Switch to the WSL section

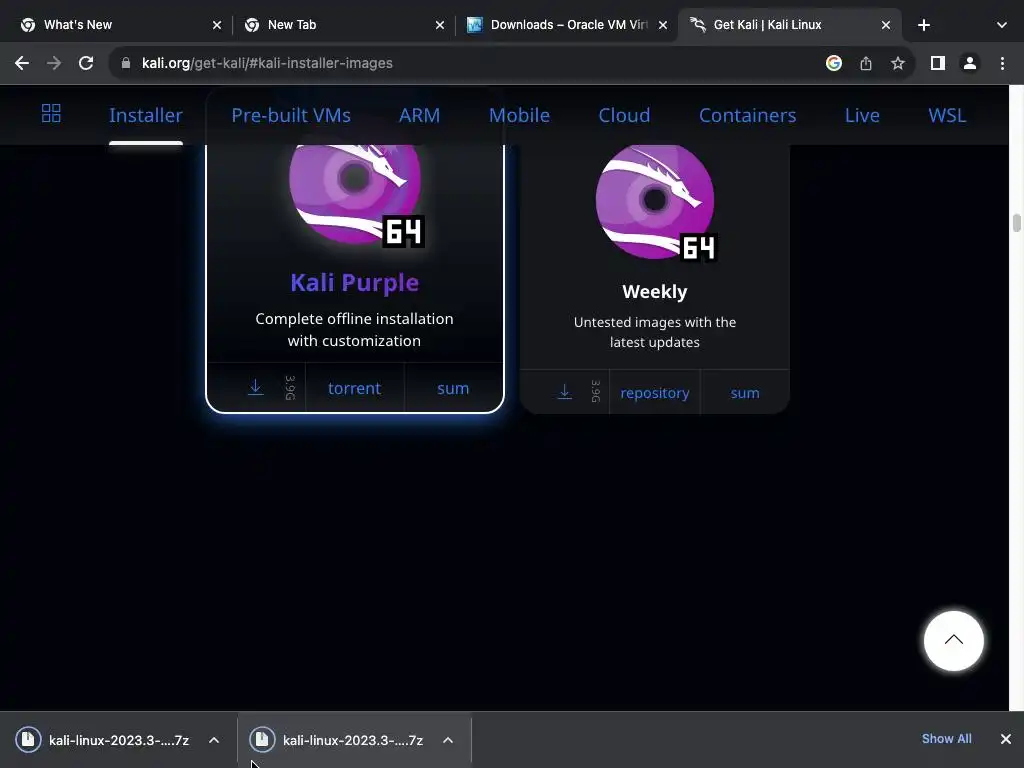pos(947,115)
